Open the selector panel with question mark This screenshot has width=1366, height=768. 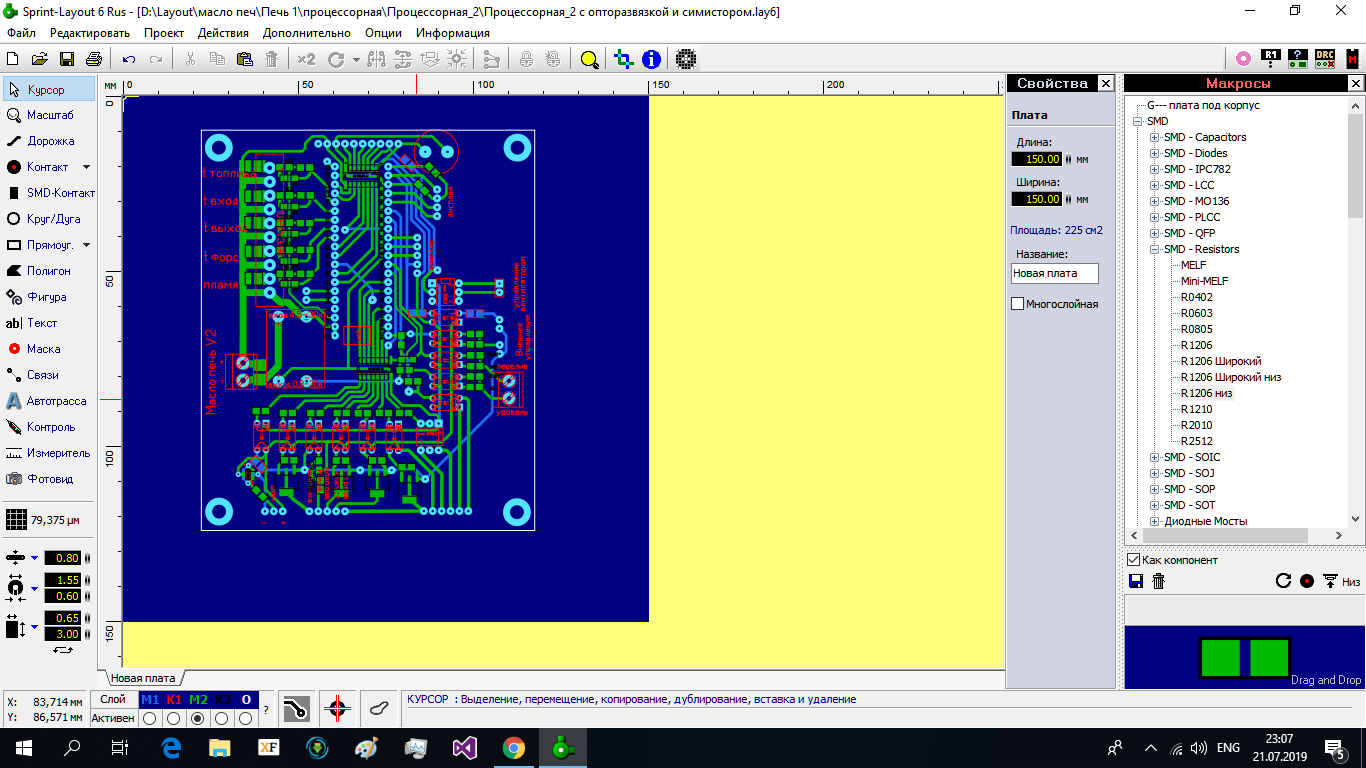point(1298,59)
